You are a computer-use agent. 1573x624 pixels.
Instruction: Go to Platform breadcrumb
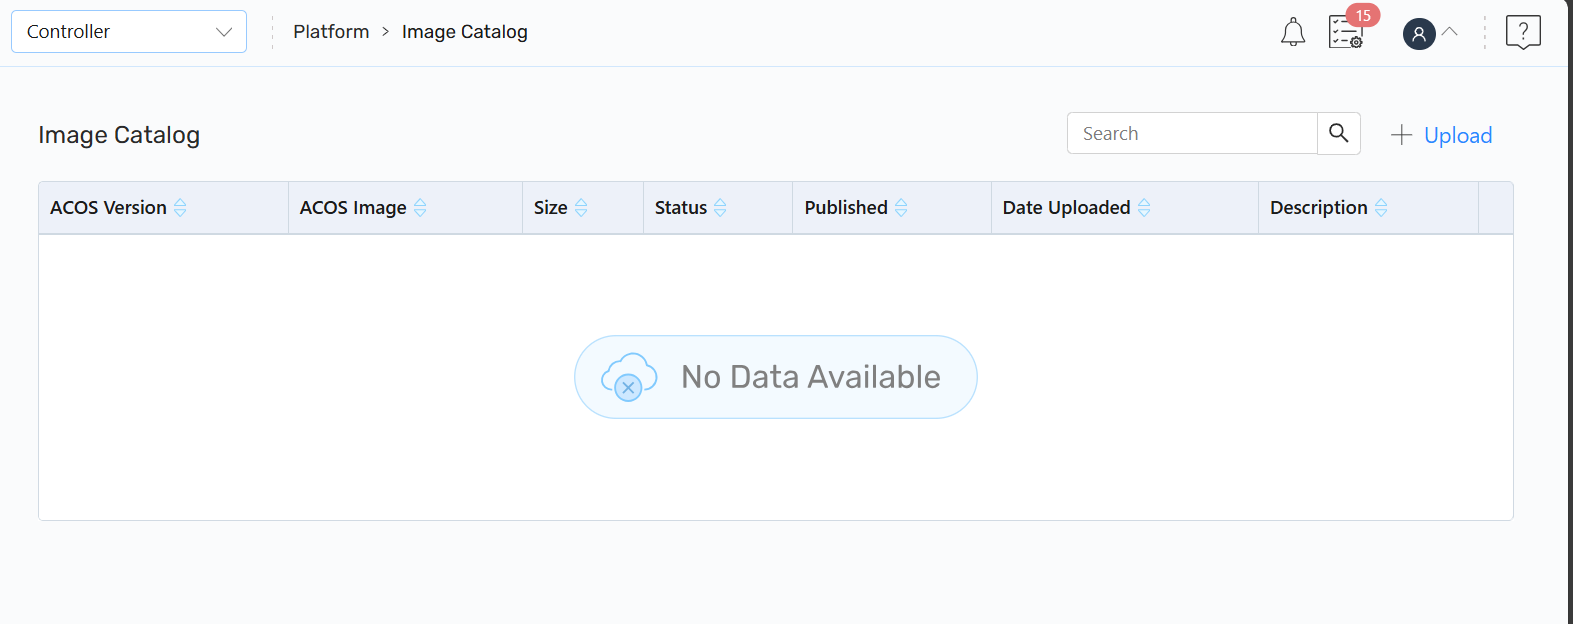pos(331,32)
